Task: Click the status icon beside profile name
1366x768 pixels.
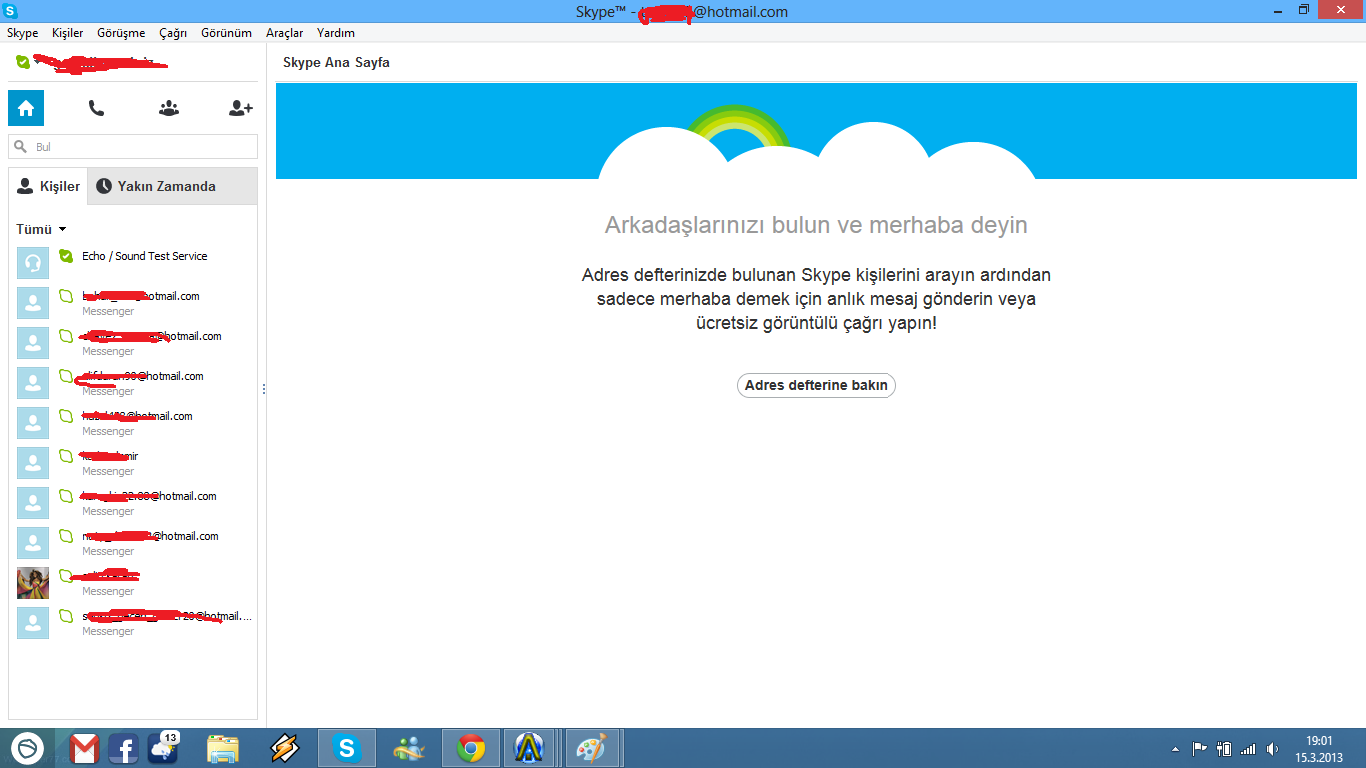Action: 23,62
